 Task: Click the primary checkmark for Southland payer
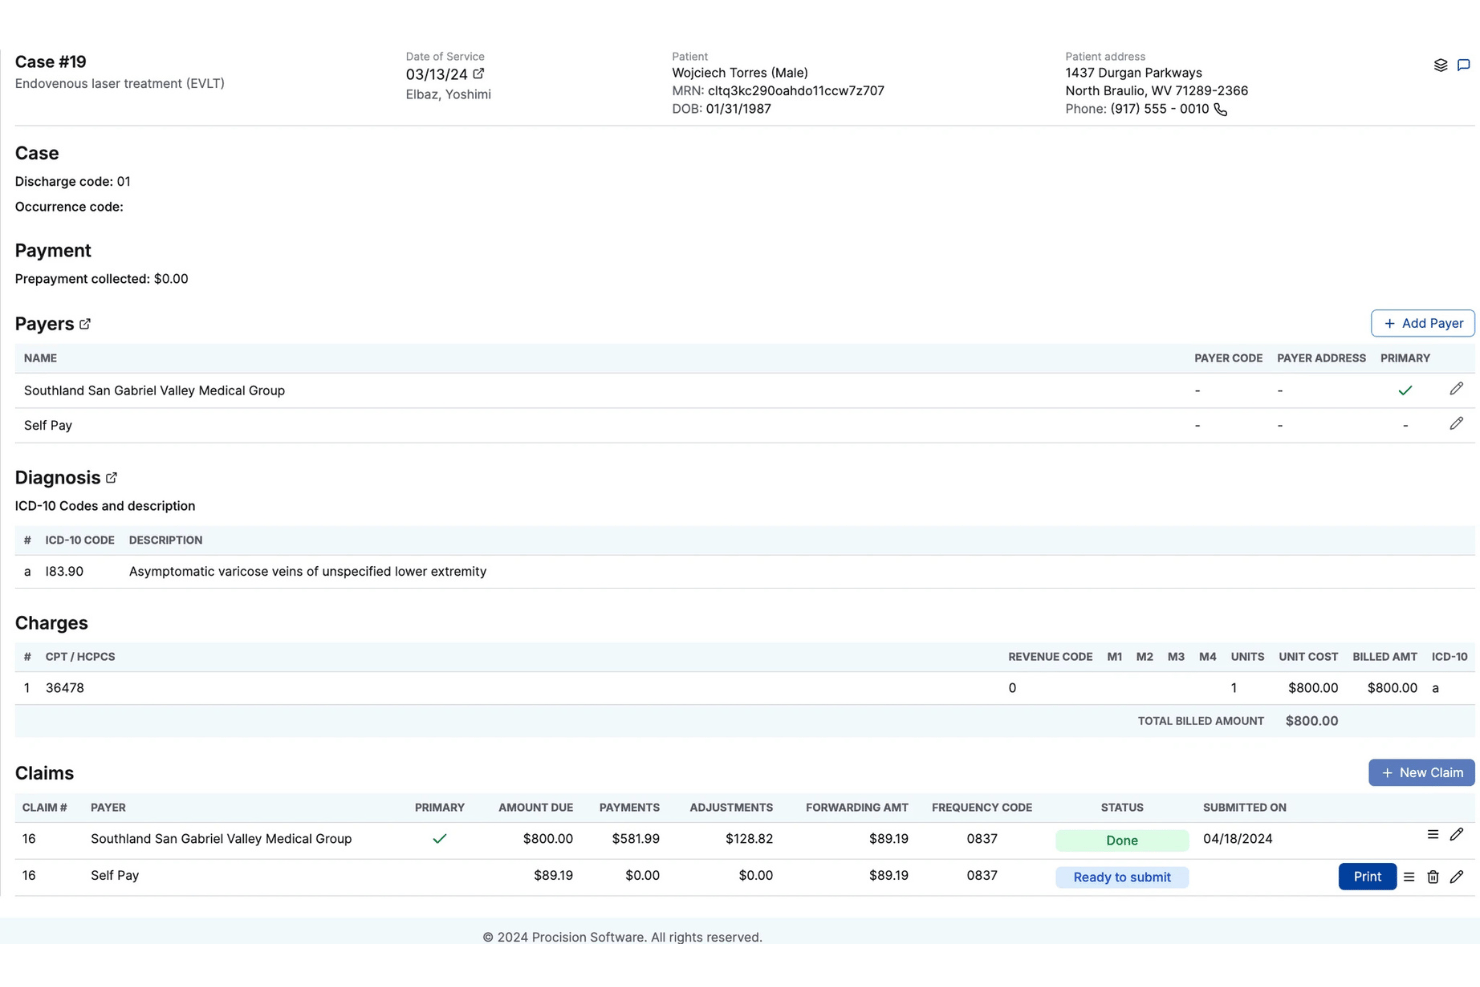[1405, 391]
